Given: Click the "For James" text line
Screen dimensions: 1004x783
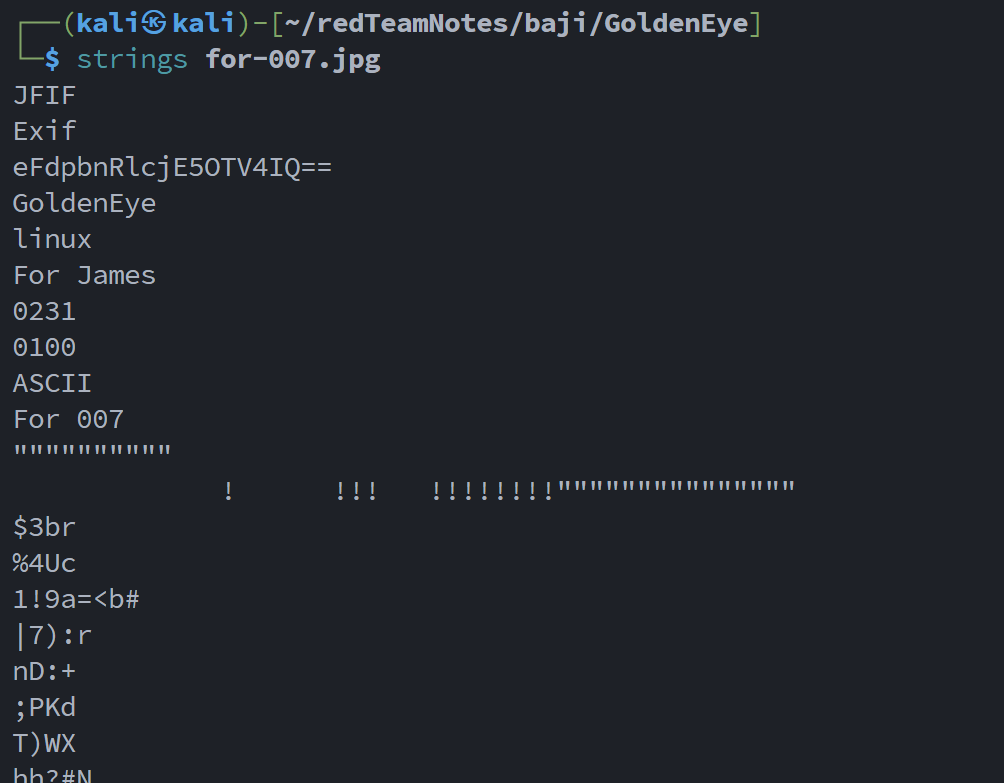Looking at the screenshot, I should click(84, 275).
